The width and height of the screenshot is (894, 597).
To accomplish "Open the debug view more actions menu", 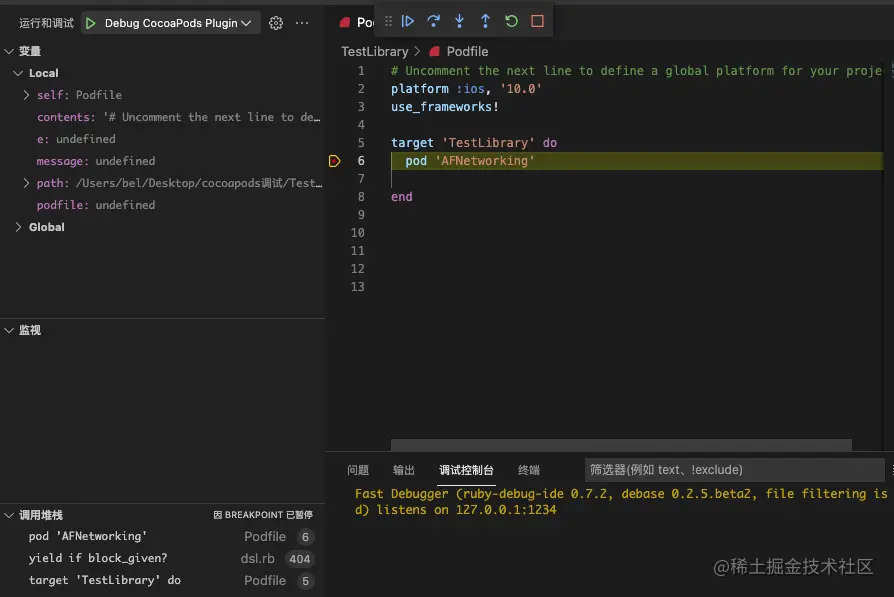I will (x=302, y=23).
